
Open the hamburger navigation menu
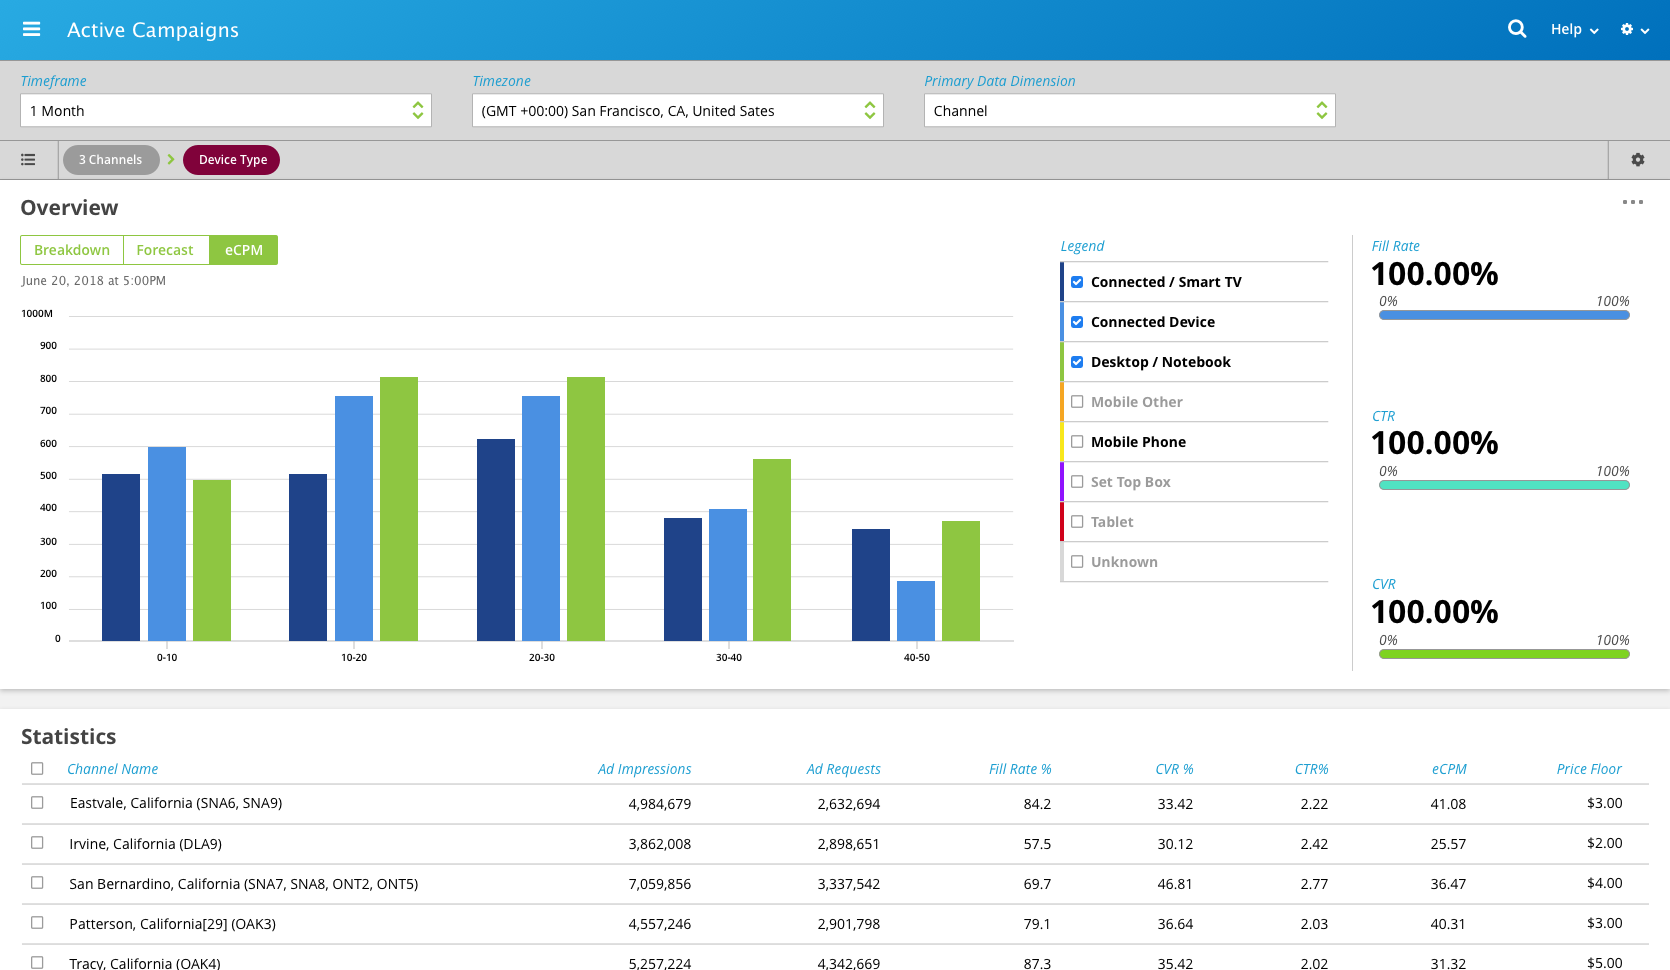tap(31, 29)
